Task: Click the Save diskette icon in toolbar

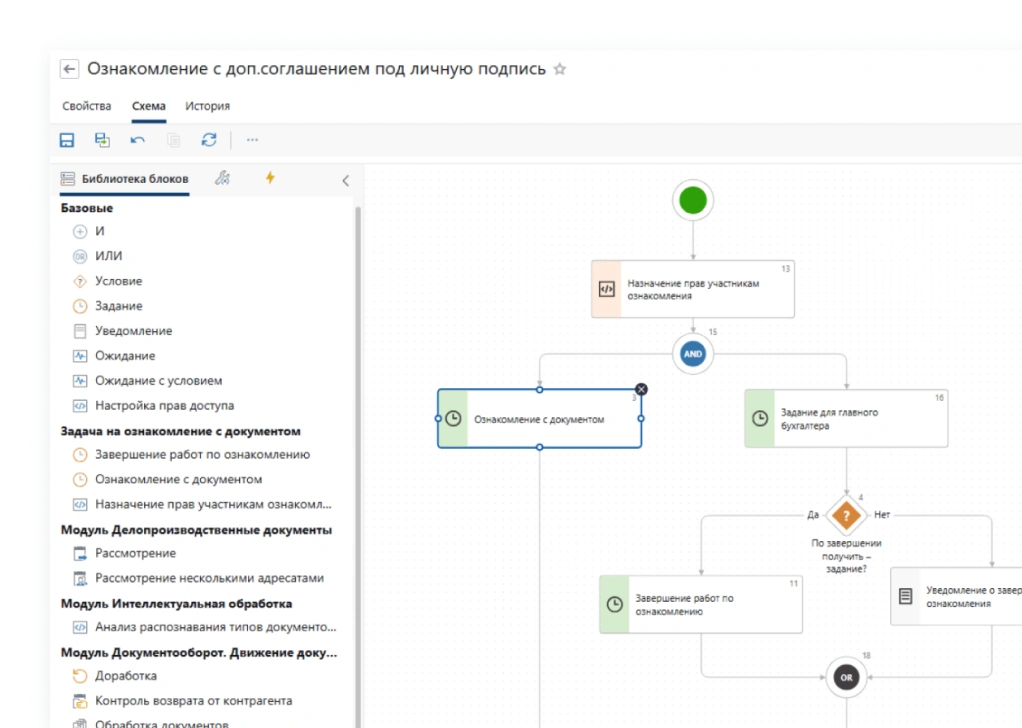Action: [68, 140]
